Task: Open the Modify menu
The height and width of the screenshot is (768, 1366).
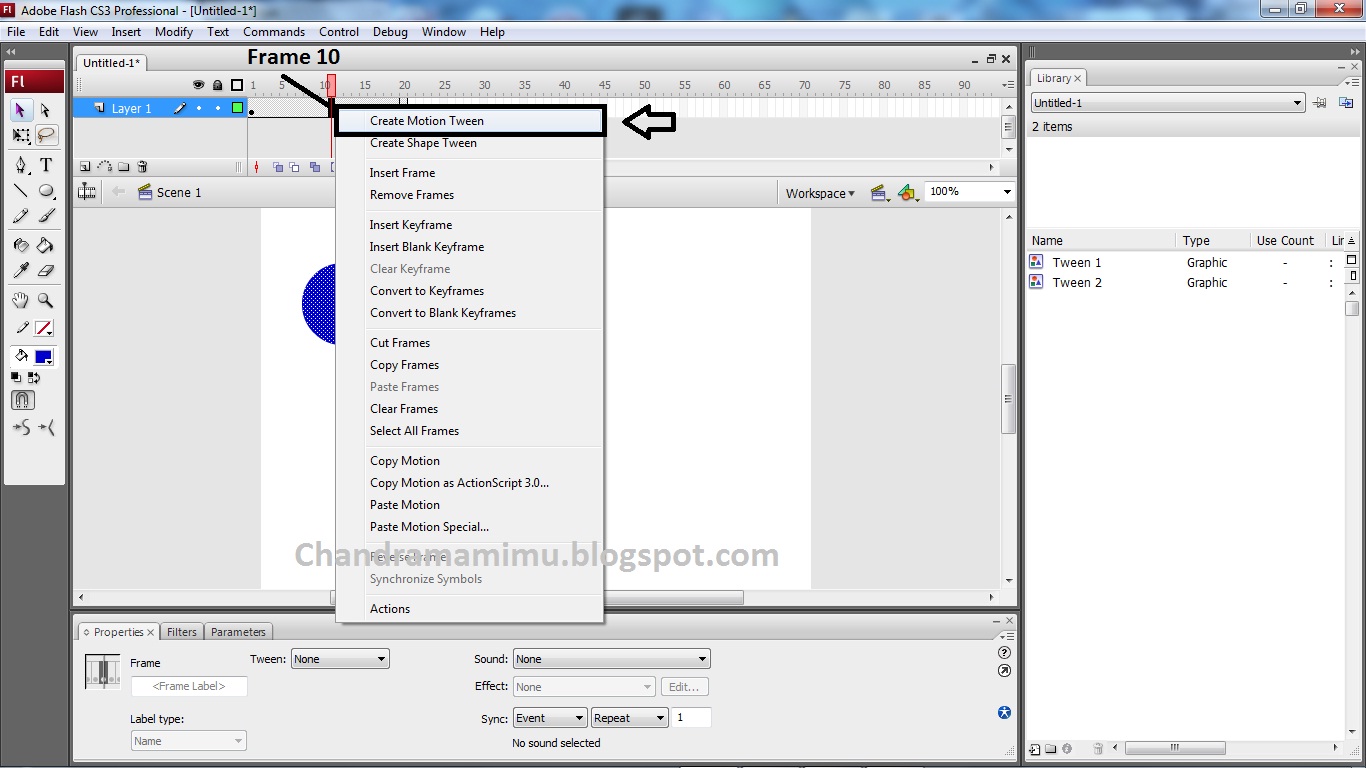Action: click(x=174, y=32)
